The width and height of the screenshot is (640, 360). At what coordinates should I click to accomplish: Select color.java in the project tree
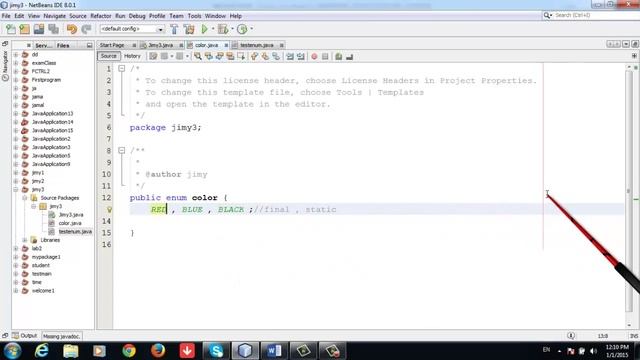[x=70, y=223]
